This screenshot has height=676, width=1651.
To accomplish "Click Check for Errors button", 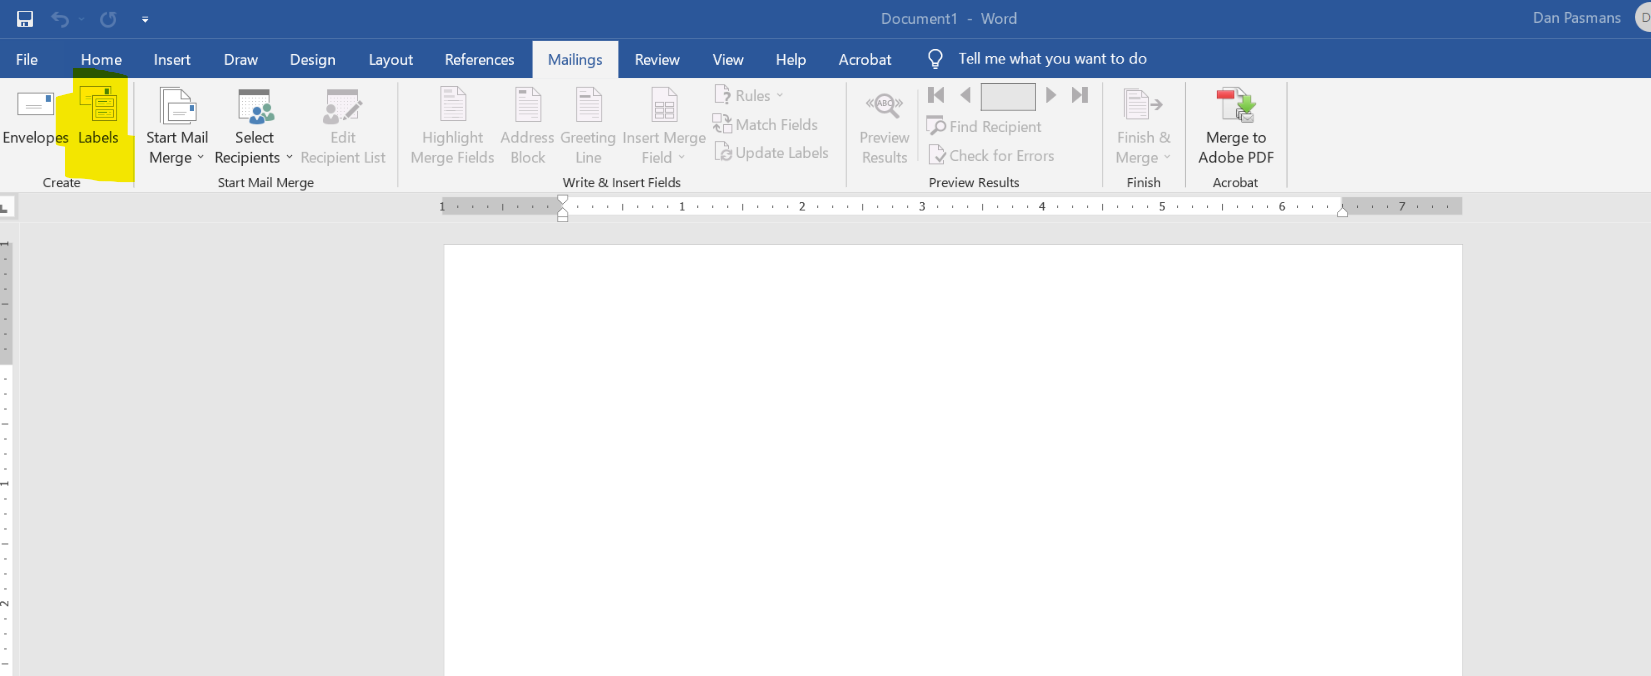I will click(x=992, y=155).
